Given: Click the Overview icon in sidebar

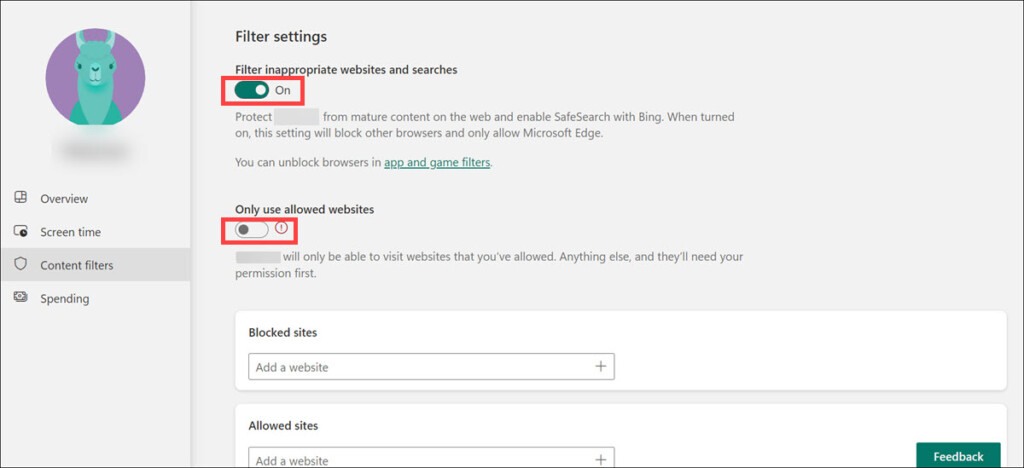Looking at the screenshot, I should point(20,198).
